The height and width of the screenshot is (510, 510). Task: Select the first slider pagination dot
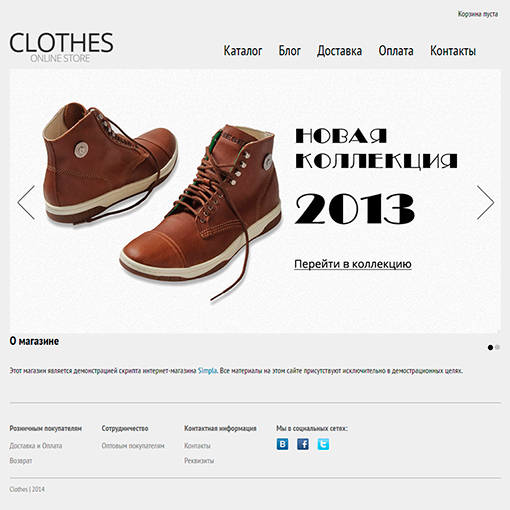click(x=490, y=347)
